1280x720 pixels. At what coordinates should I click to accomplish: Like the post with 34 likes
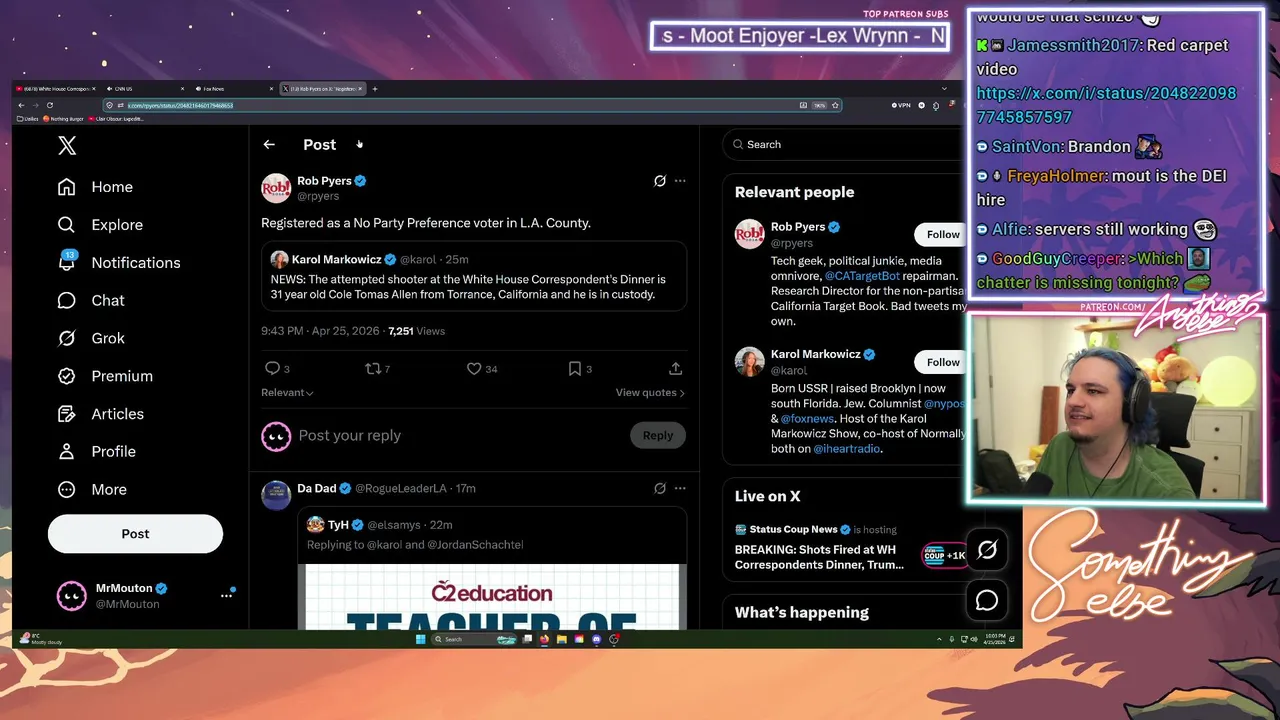[474, 369]
